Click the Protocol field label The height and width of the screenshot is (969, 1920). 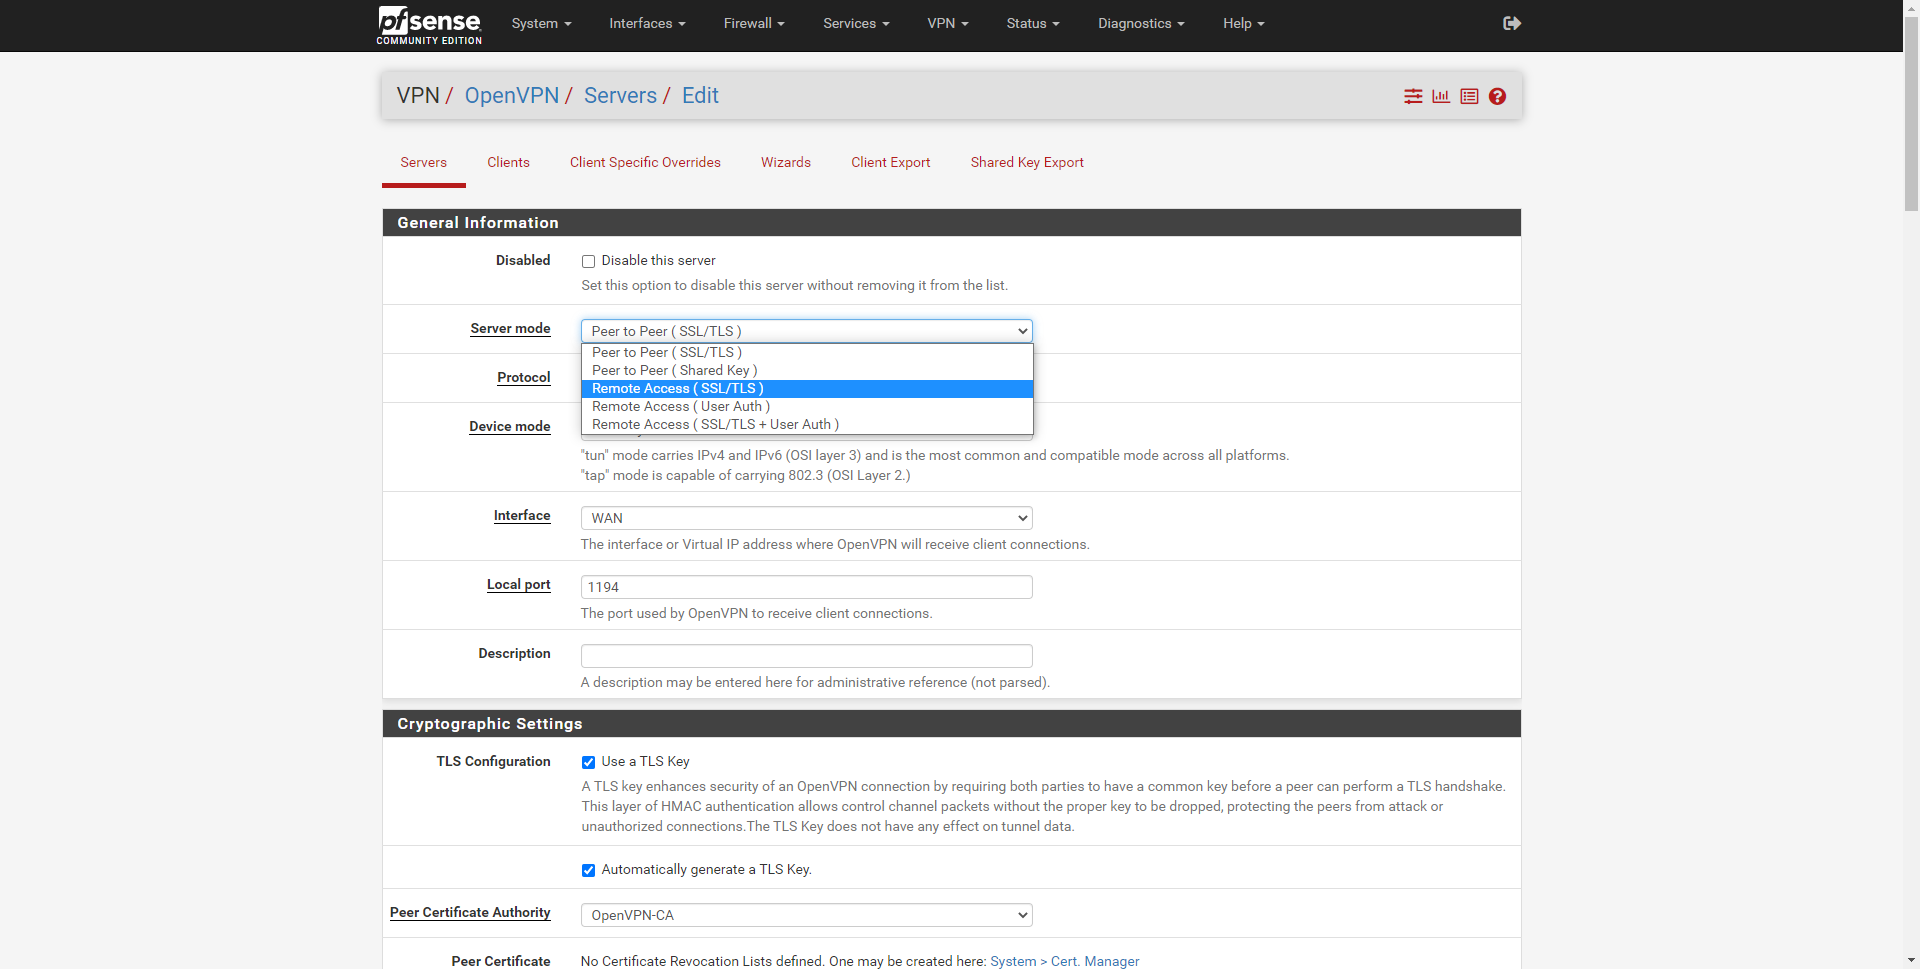524,378
